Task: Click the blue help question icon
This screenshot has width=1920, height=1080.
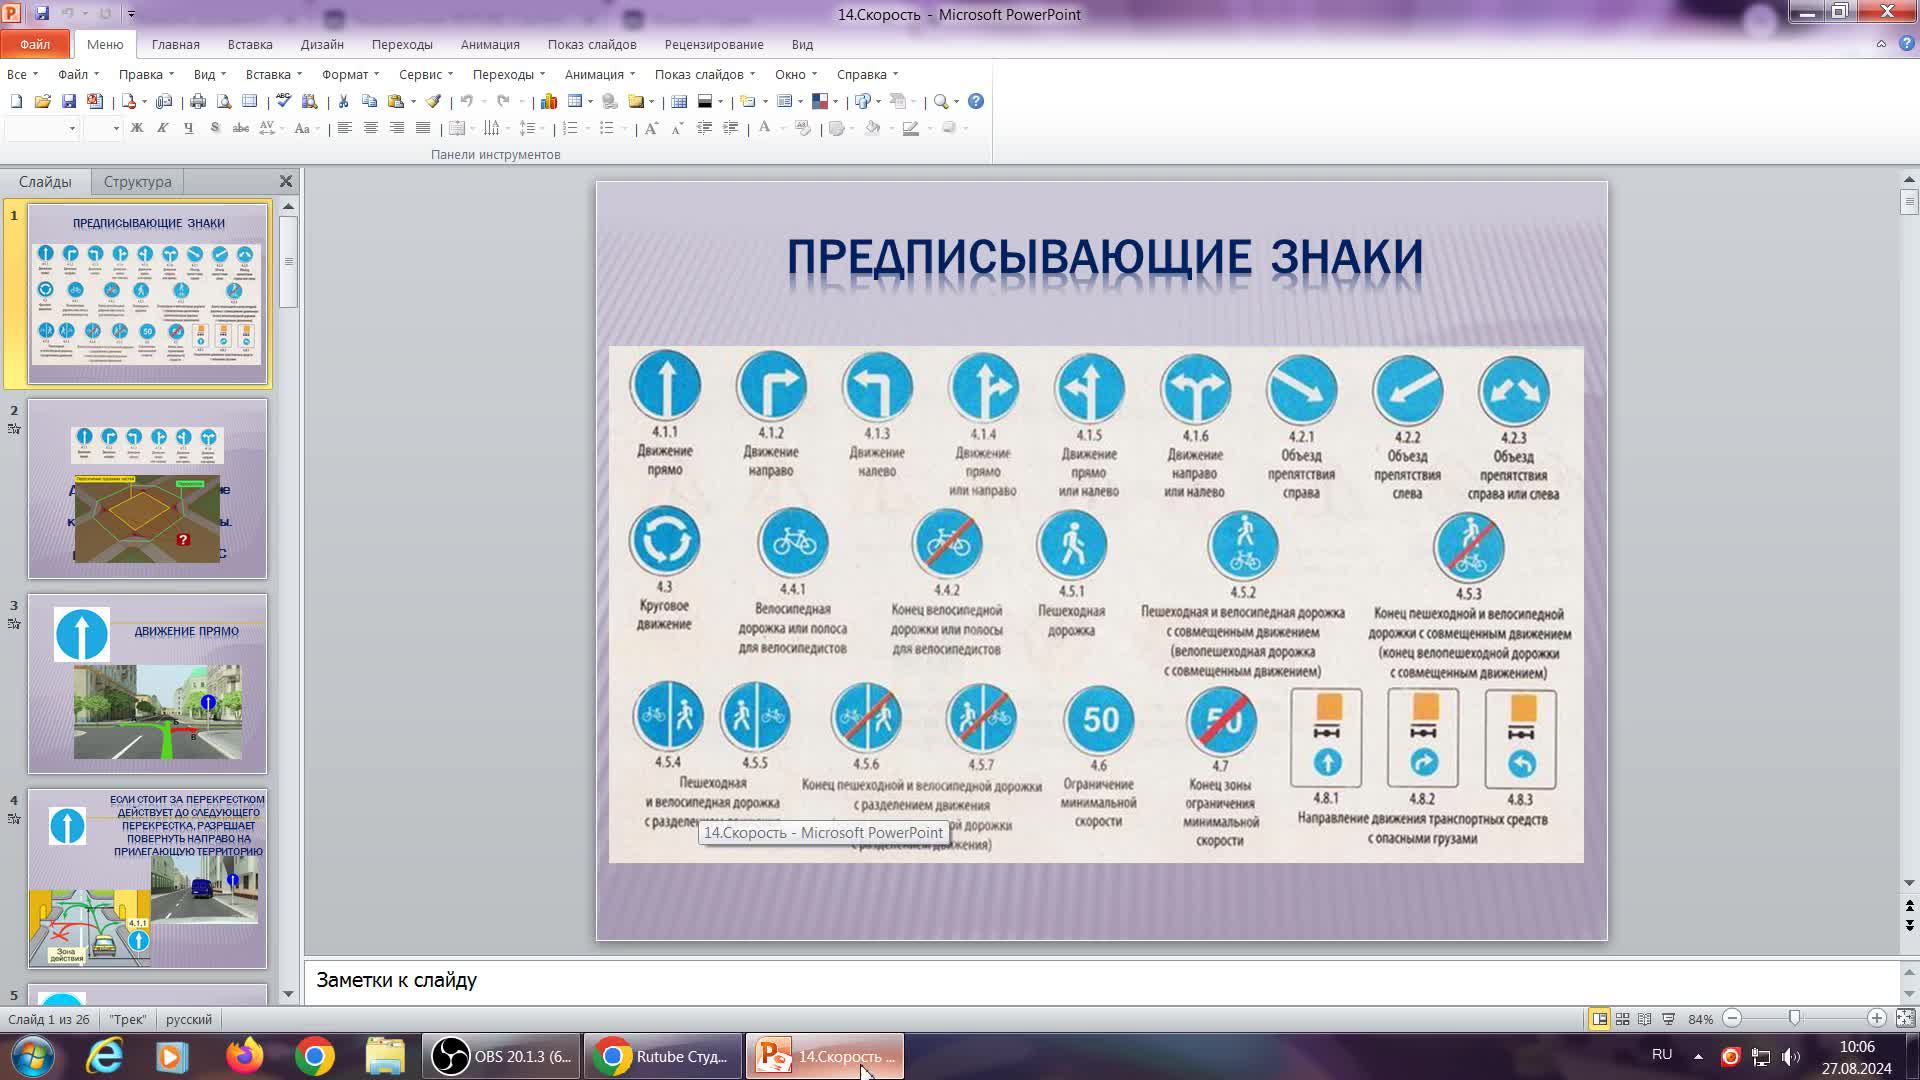Action: (976, 101)
